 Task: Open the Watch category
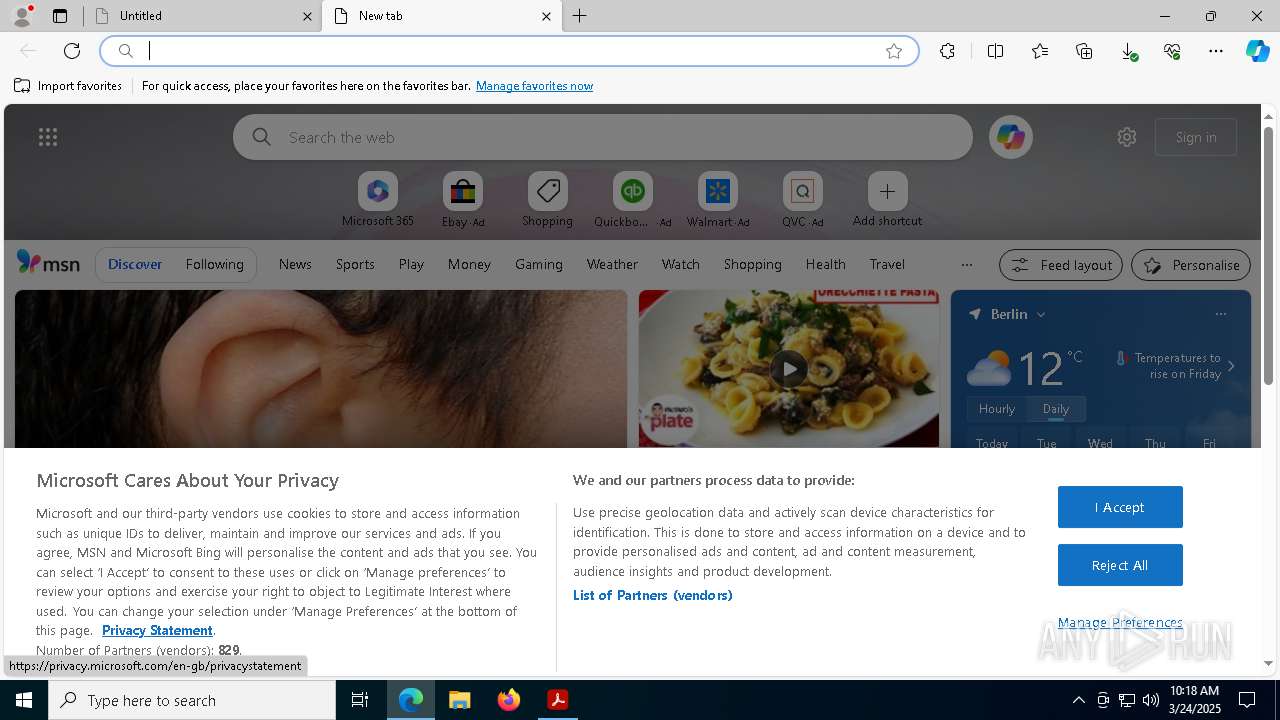[x=681, y=264]
